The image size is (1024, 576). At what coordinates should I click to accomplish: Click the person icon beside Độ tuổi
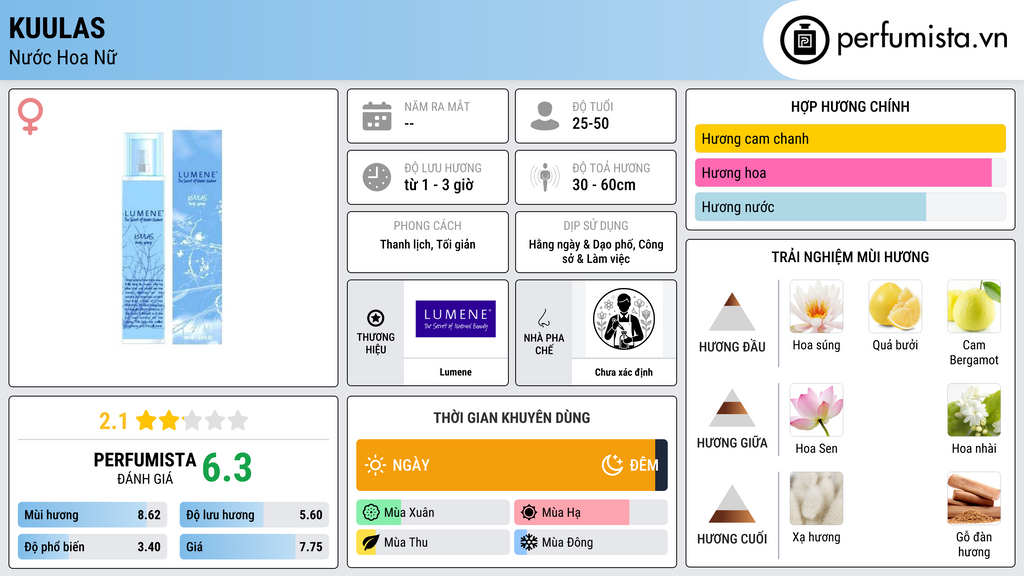(545, 116)
